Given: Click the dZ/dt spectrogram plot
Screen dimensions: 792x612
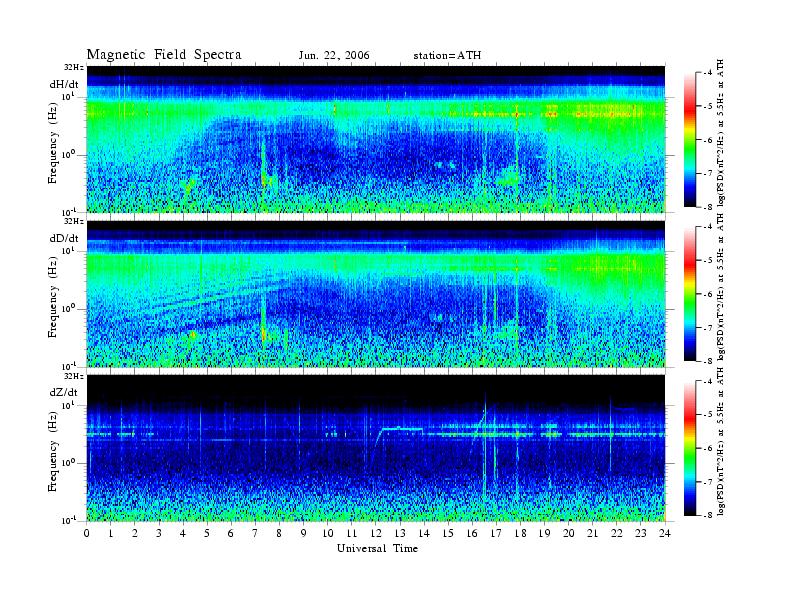Looking at the screenshot, I should click(x=376, y=448).
